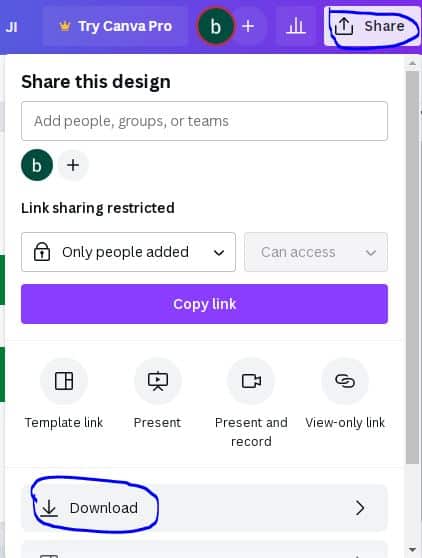Image resolution: width=422 pixels, height=558 pixels.
Task: Open the Can access permission dropdown
Action: coord(316,252)
